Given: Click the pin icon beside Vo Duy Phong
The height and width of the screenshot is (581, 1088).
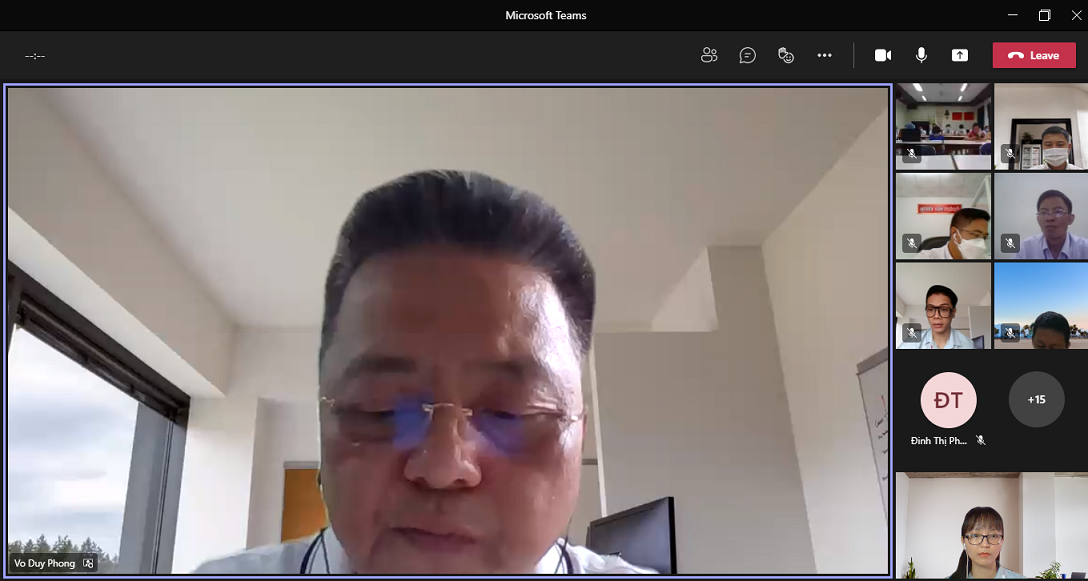Looking at the screenshot, I should point(88,564).
